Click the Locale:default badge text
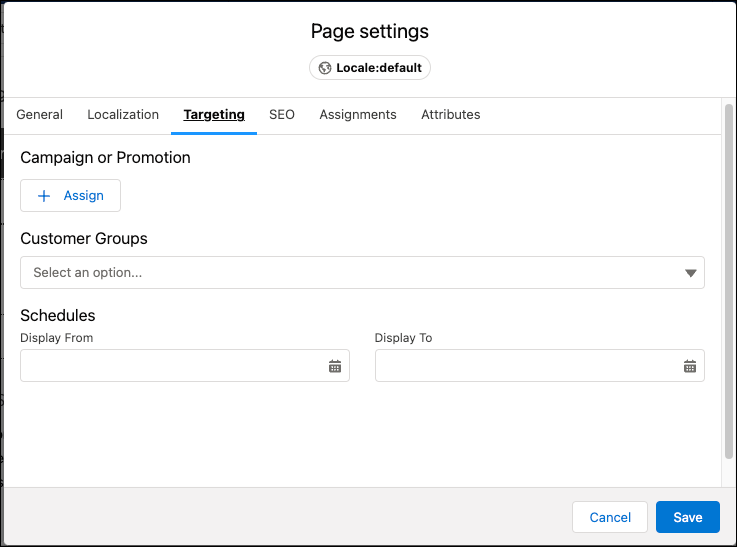 (x=379, y=68)
